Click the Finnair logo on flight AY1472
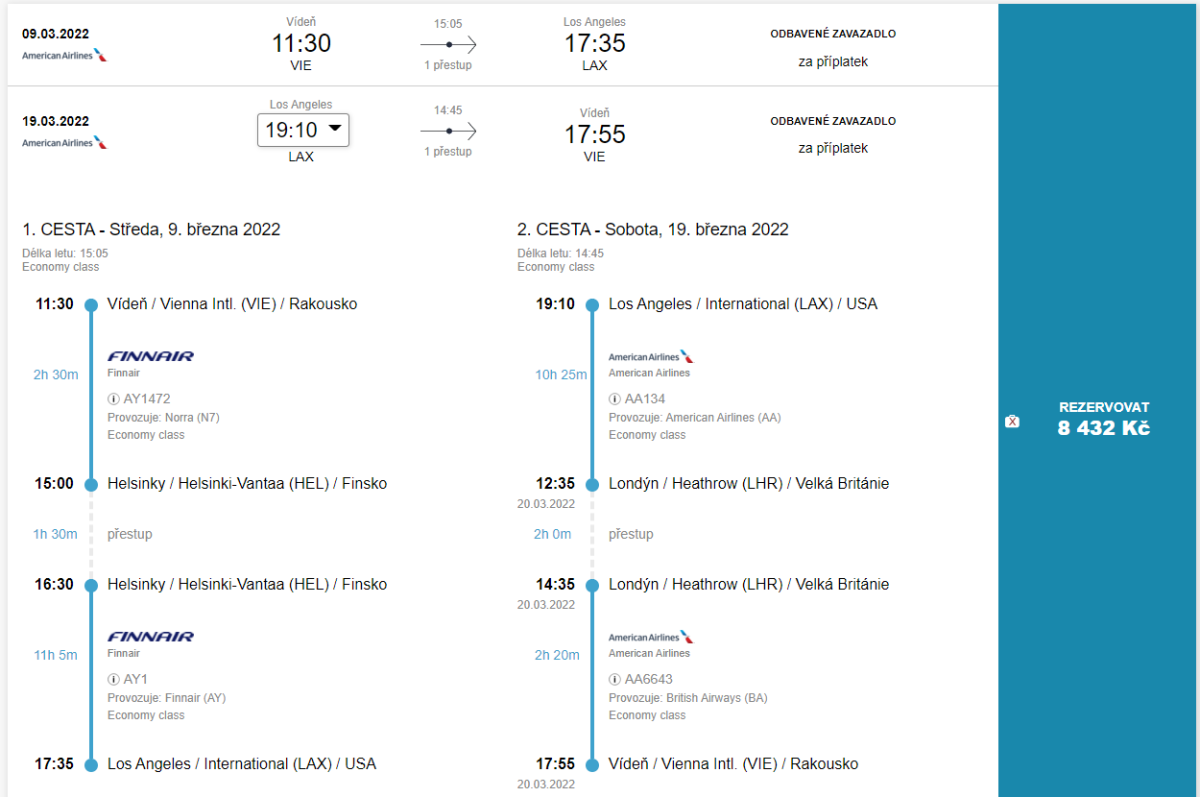This screenshot has height=797, width=1200. click(x=150, y=356)
